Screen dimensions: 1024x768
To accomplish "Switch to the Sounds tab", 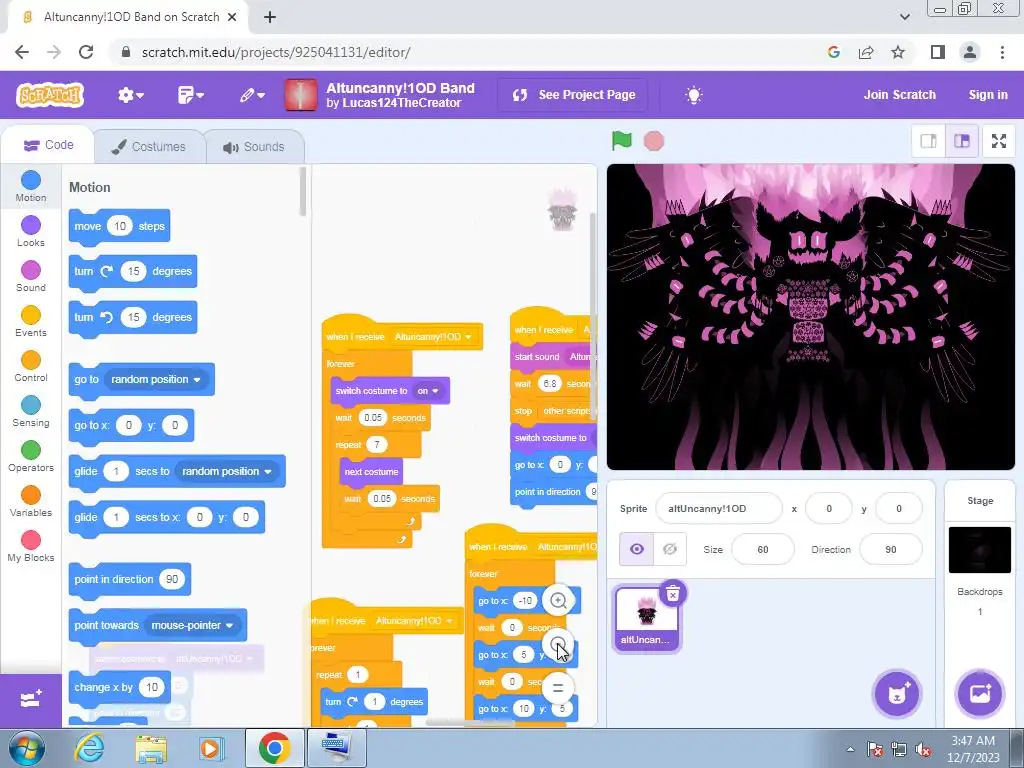I will [254, 146].
